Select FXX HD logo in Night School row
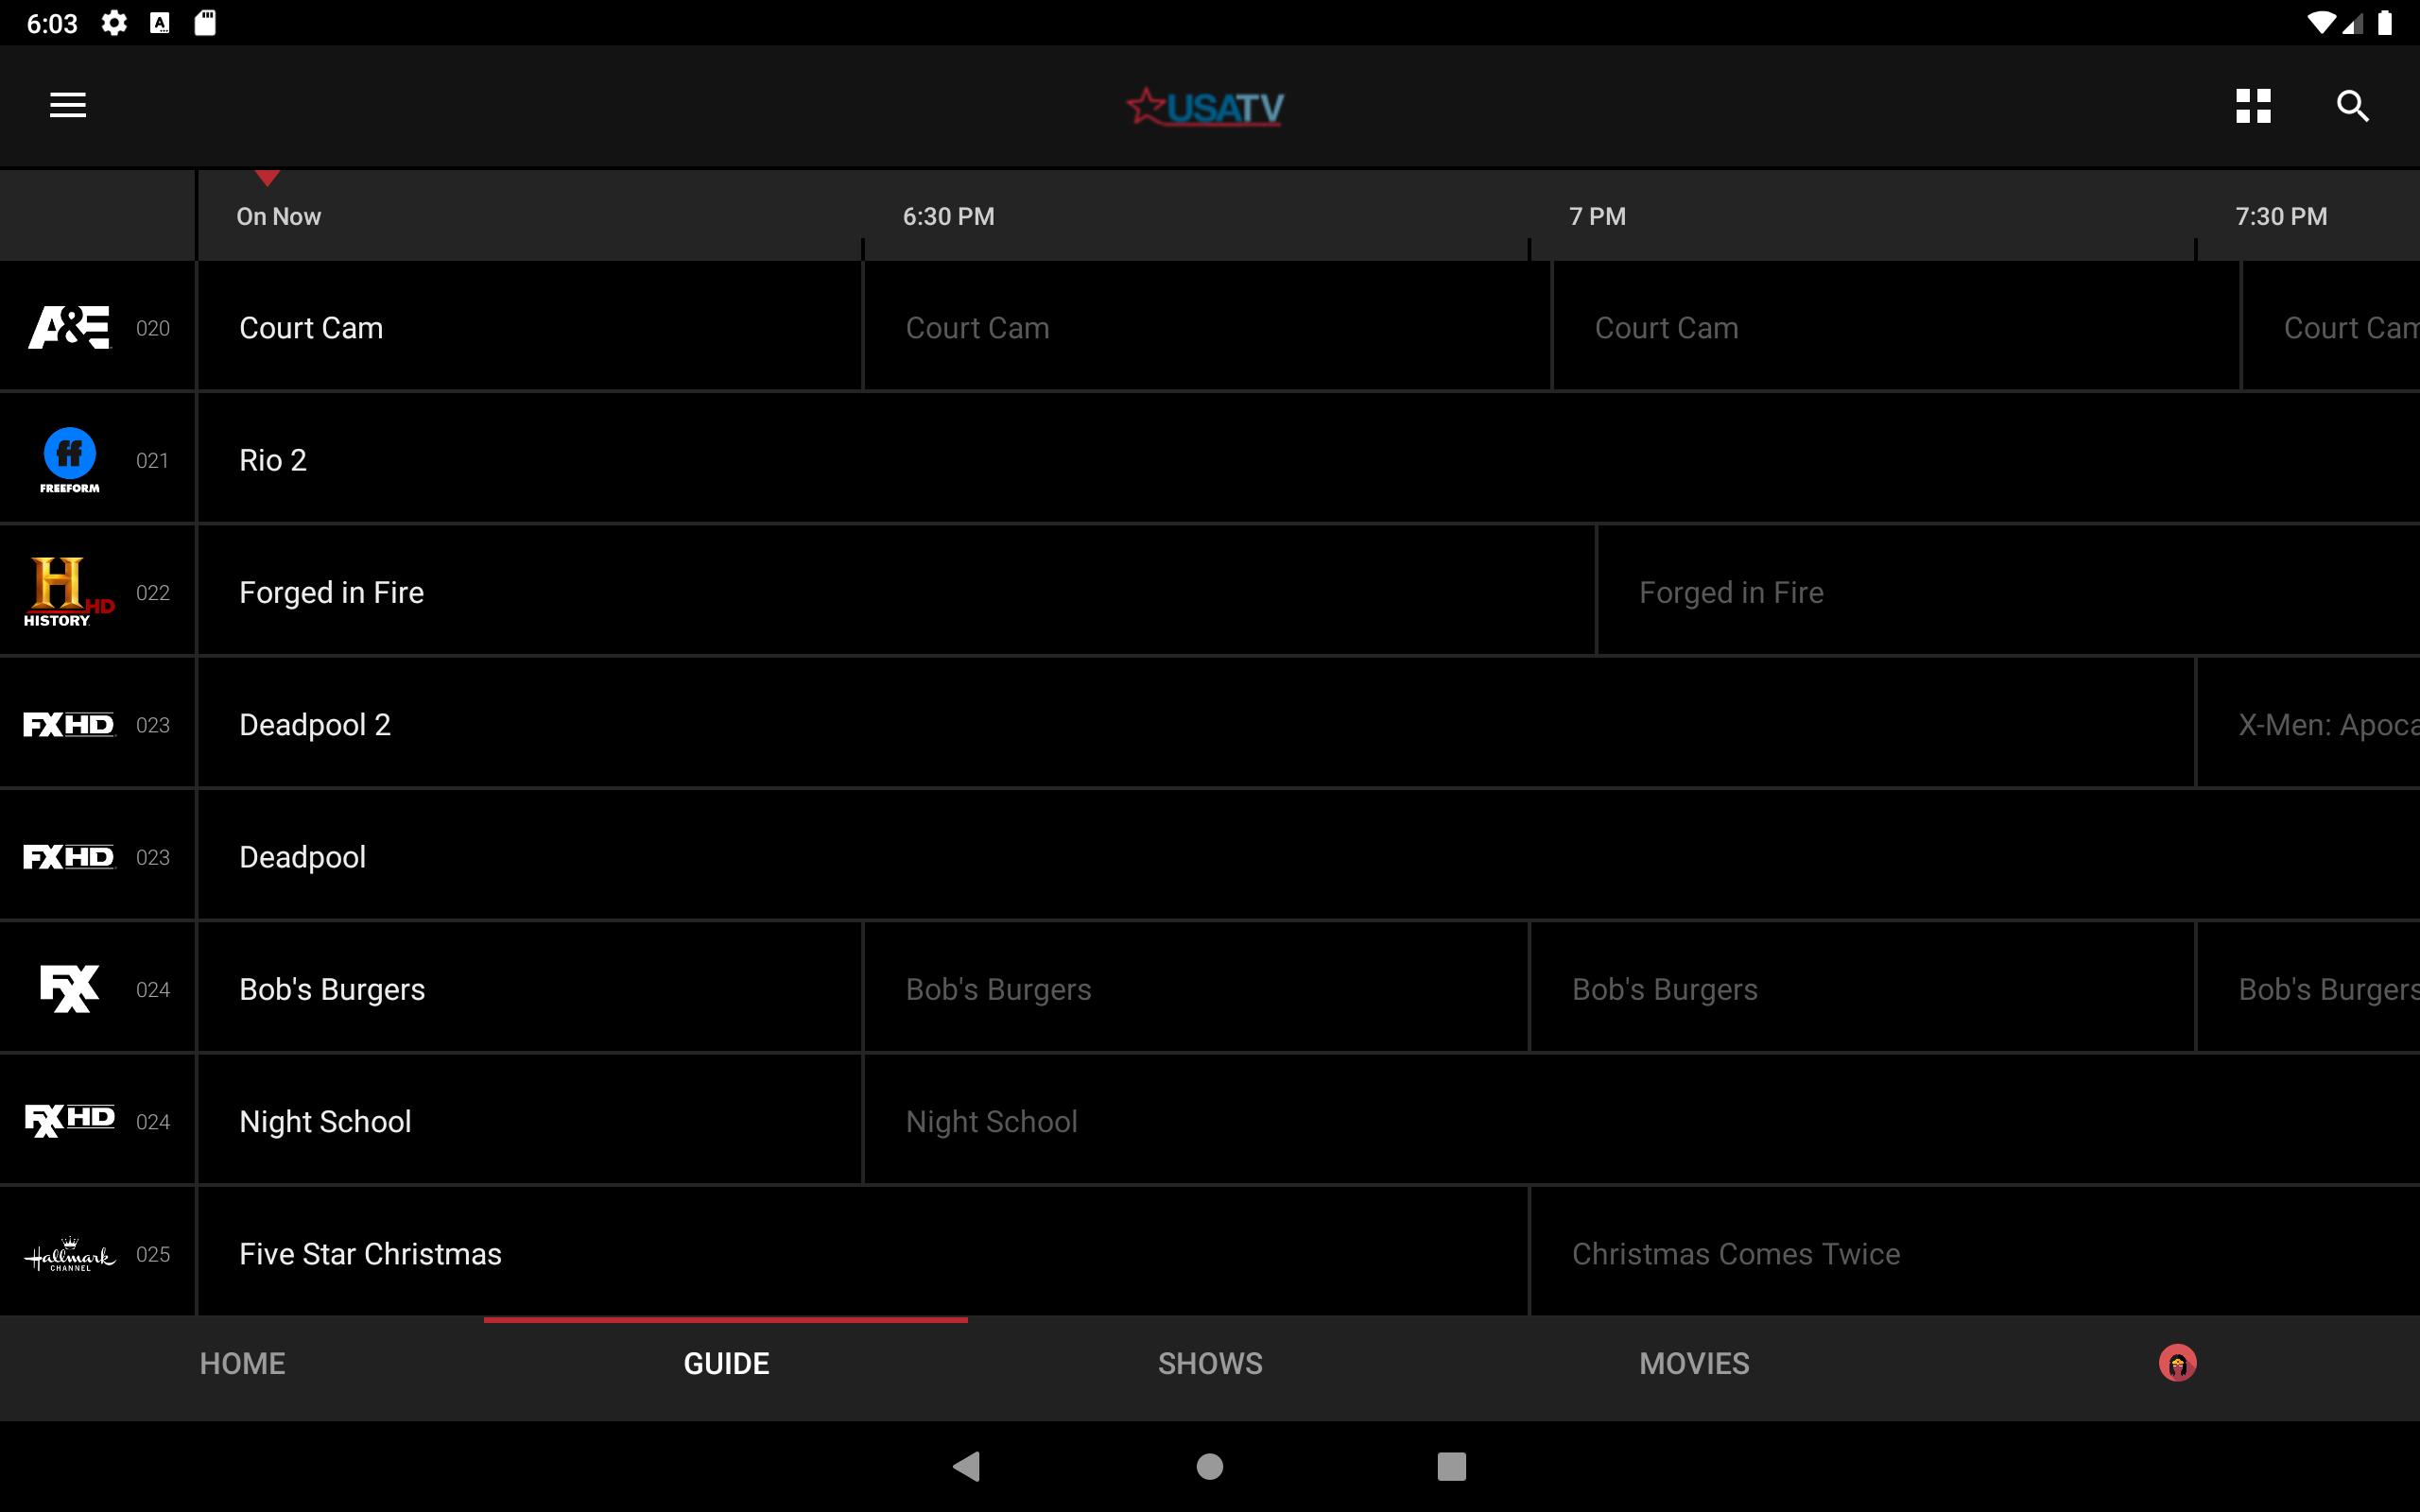This screenshot has height=1512, width=2420. point(69,1121)
